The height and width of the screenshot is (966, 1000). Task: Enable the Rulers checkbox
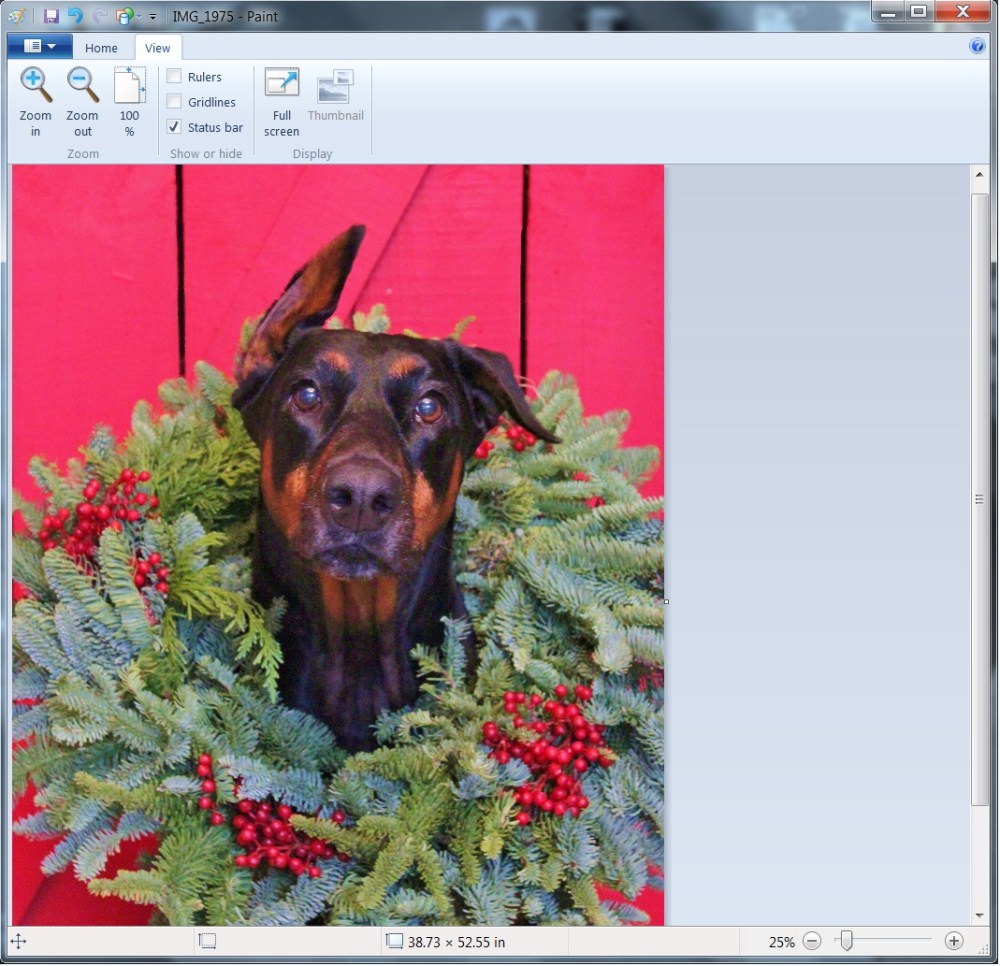(x=174, y=76)
